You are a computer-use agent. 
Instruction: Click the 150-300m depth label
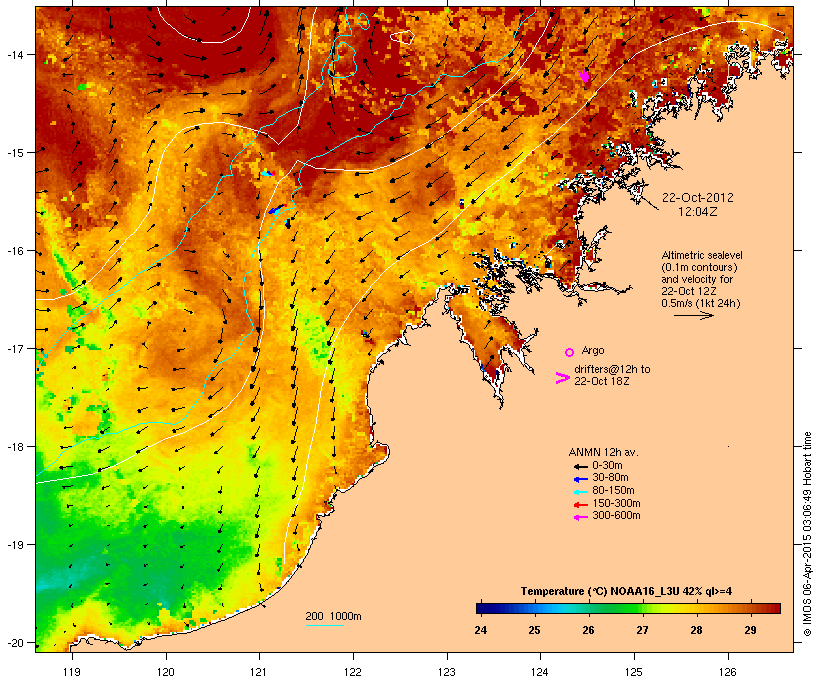click(x=616, y=503)
